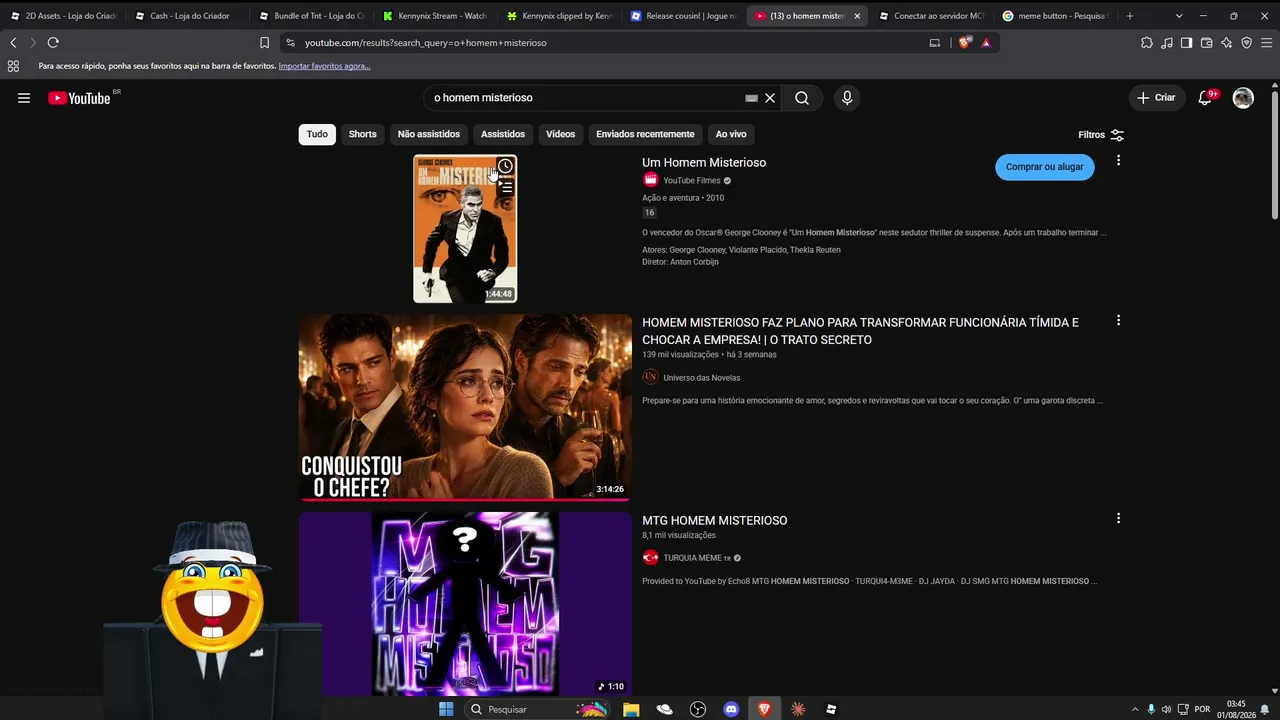The height and width of the screenshot is (720, 1280).
Task: Open Brave Rewards triangle icon
Action: (986, 43)
